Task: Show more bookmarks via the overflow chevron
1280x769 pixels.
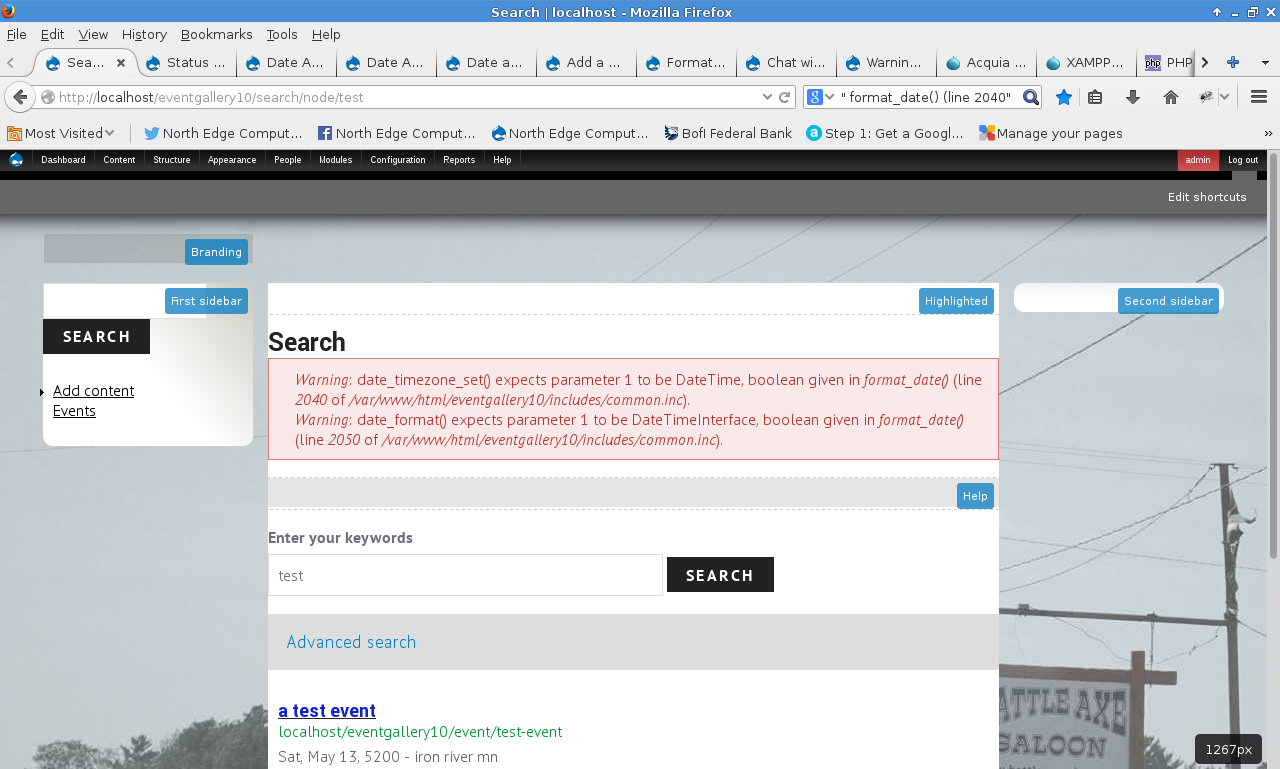Action: [1269, 133]
